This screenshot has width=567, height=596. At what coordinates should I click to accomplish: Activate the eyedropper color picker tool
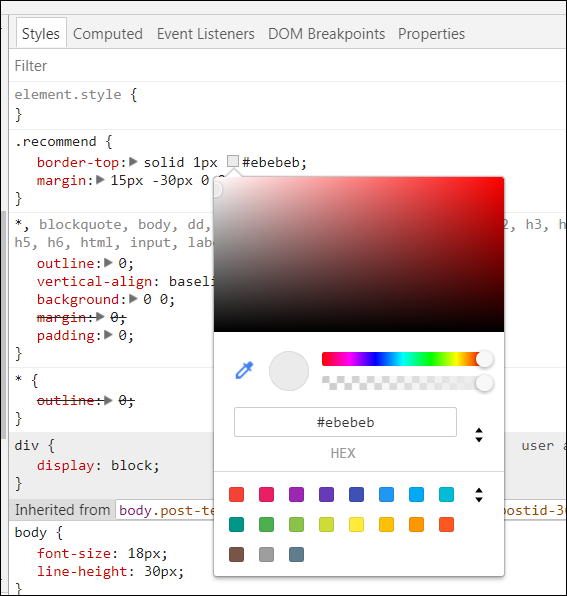(244, 370)
